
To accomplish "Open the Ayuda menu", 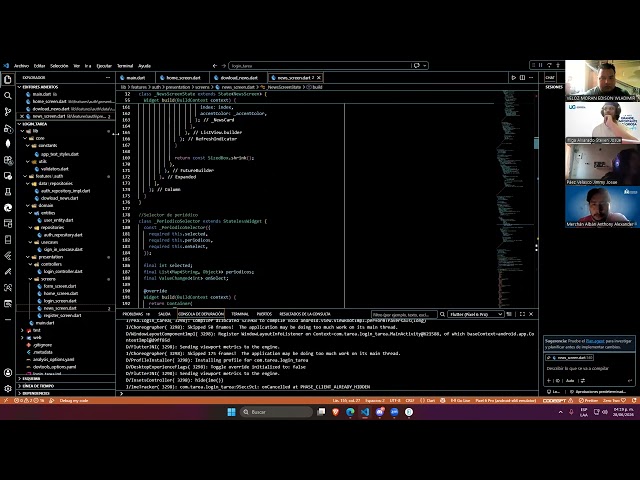I will point(144,66).
